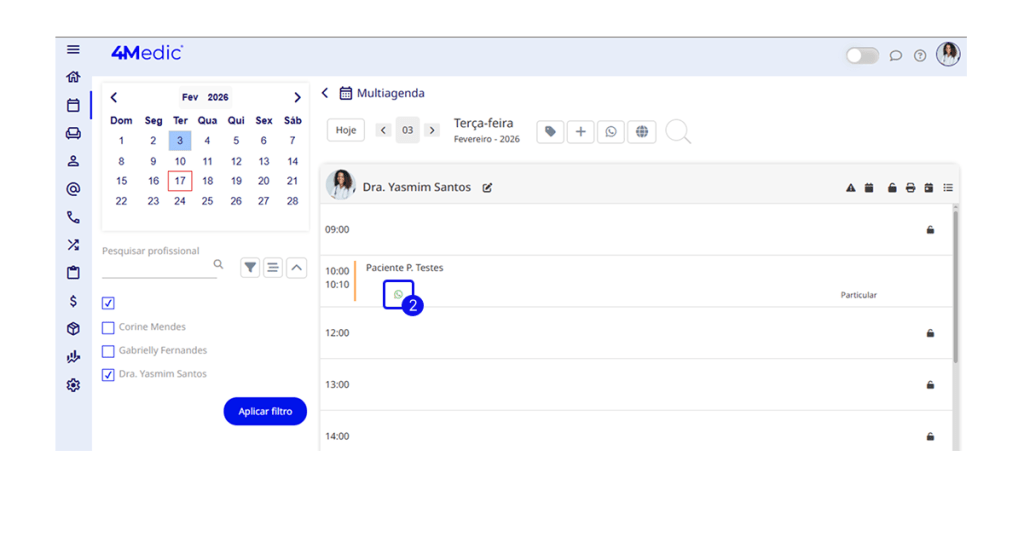Viewport: 1024px width, 537px height.
Task: Click the Aplicar filtro button
Action: 265,411
